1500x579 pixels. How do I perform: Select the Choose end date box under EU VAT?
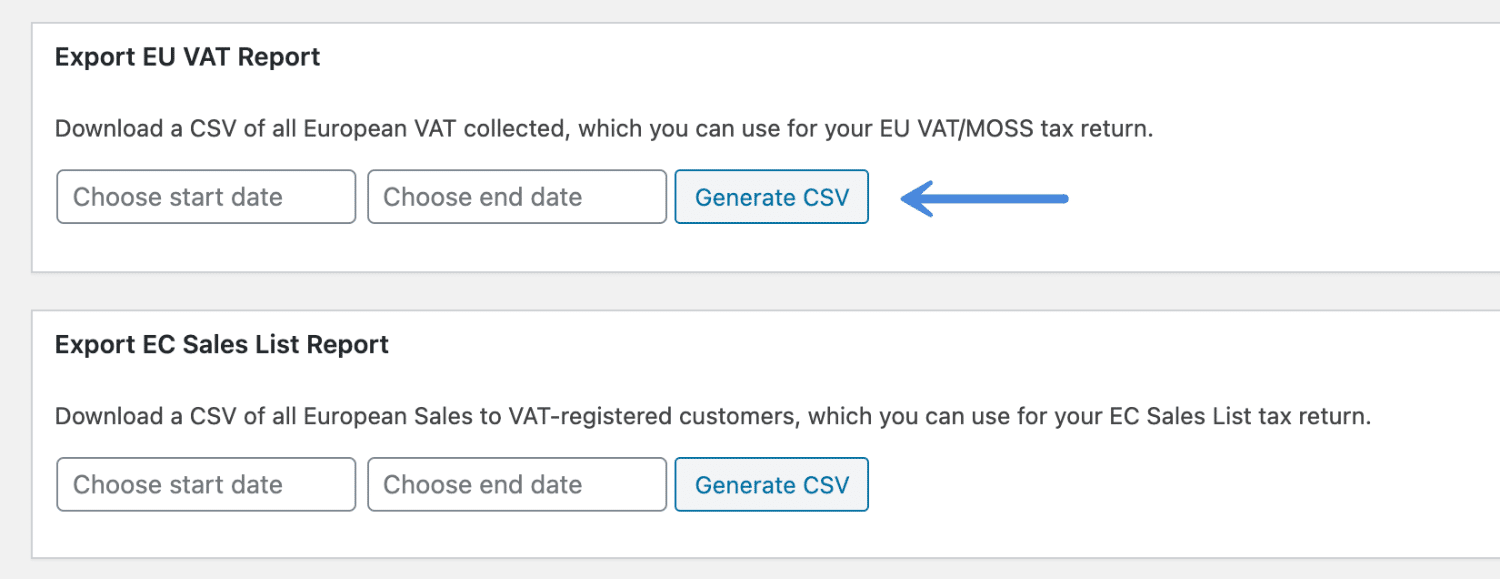click(x=516, y=196)
